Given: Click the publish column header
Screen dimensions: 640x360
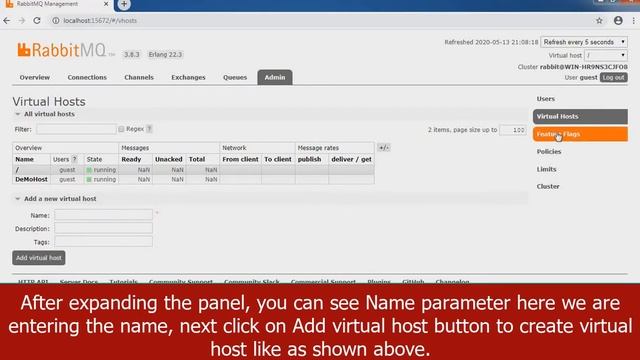Looking at the screenshot, I should pyautogui.click(x=309, y=159).
